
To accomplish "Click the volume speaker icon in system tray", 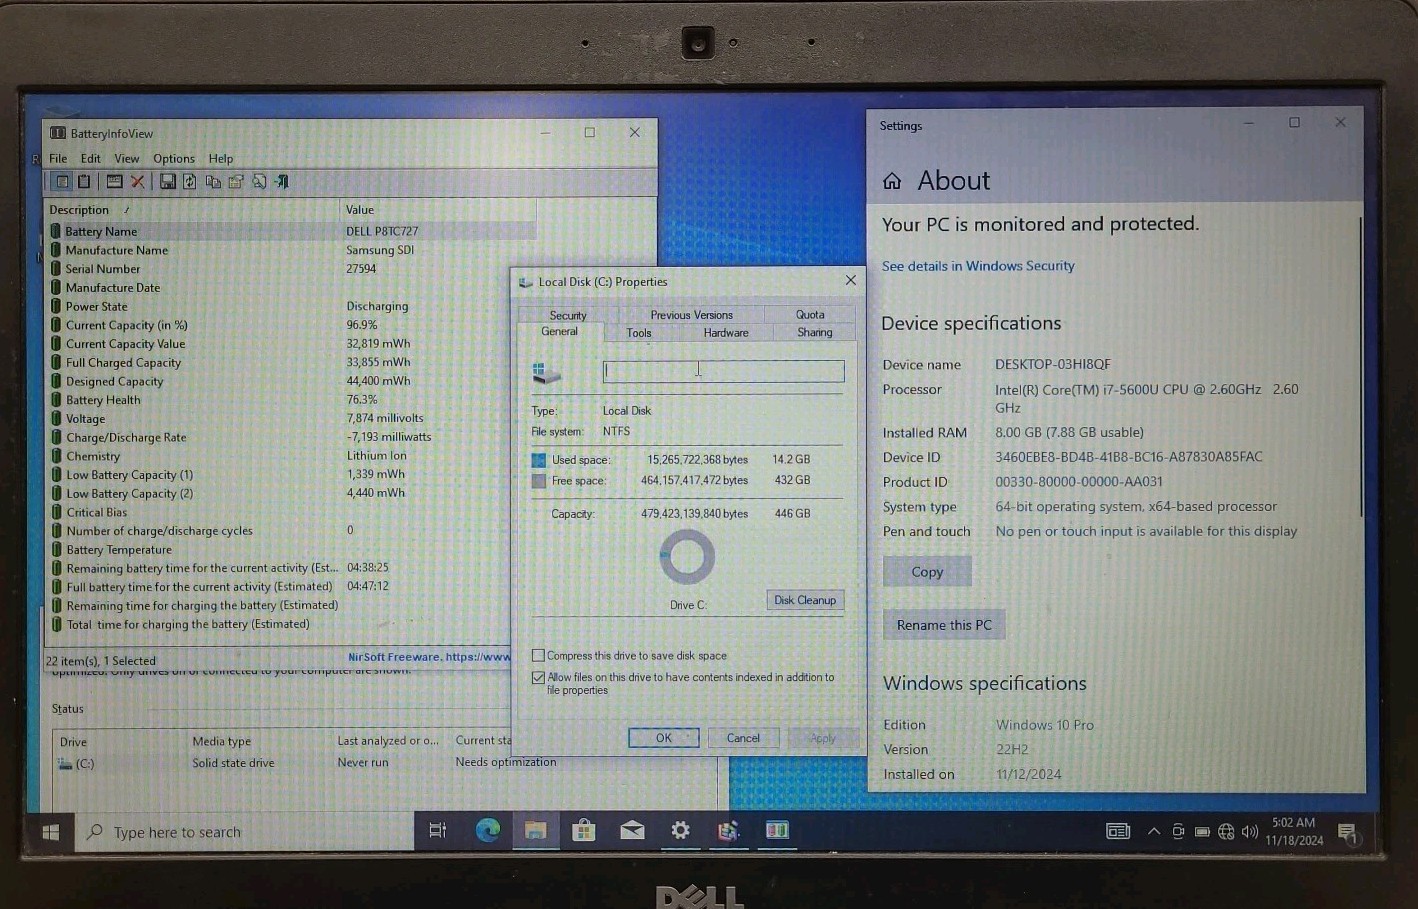I will coord(1249,832).
